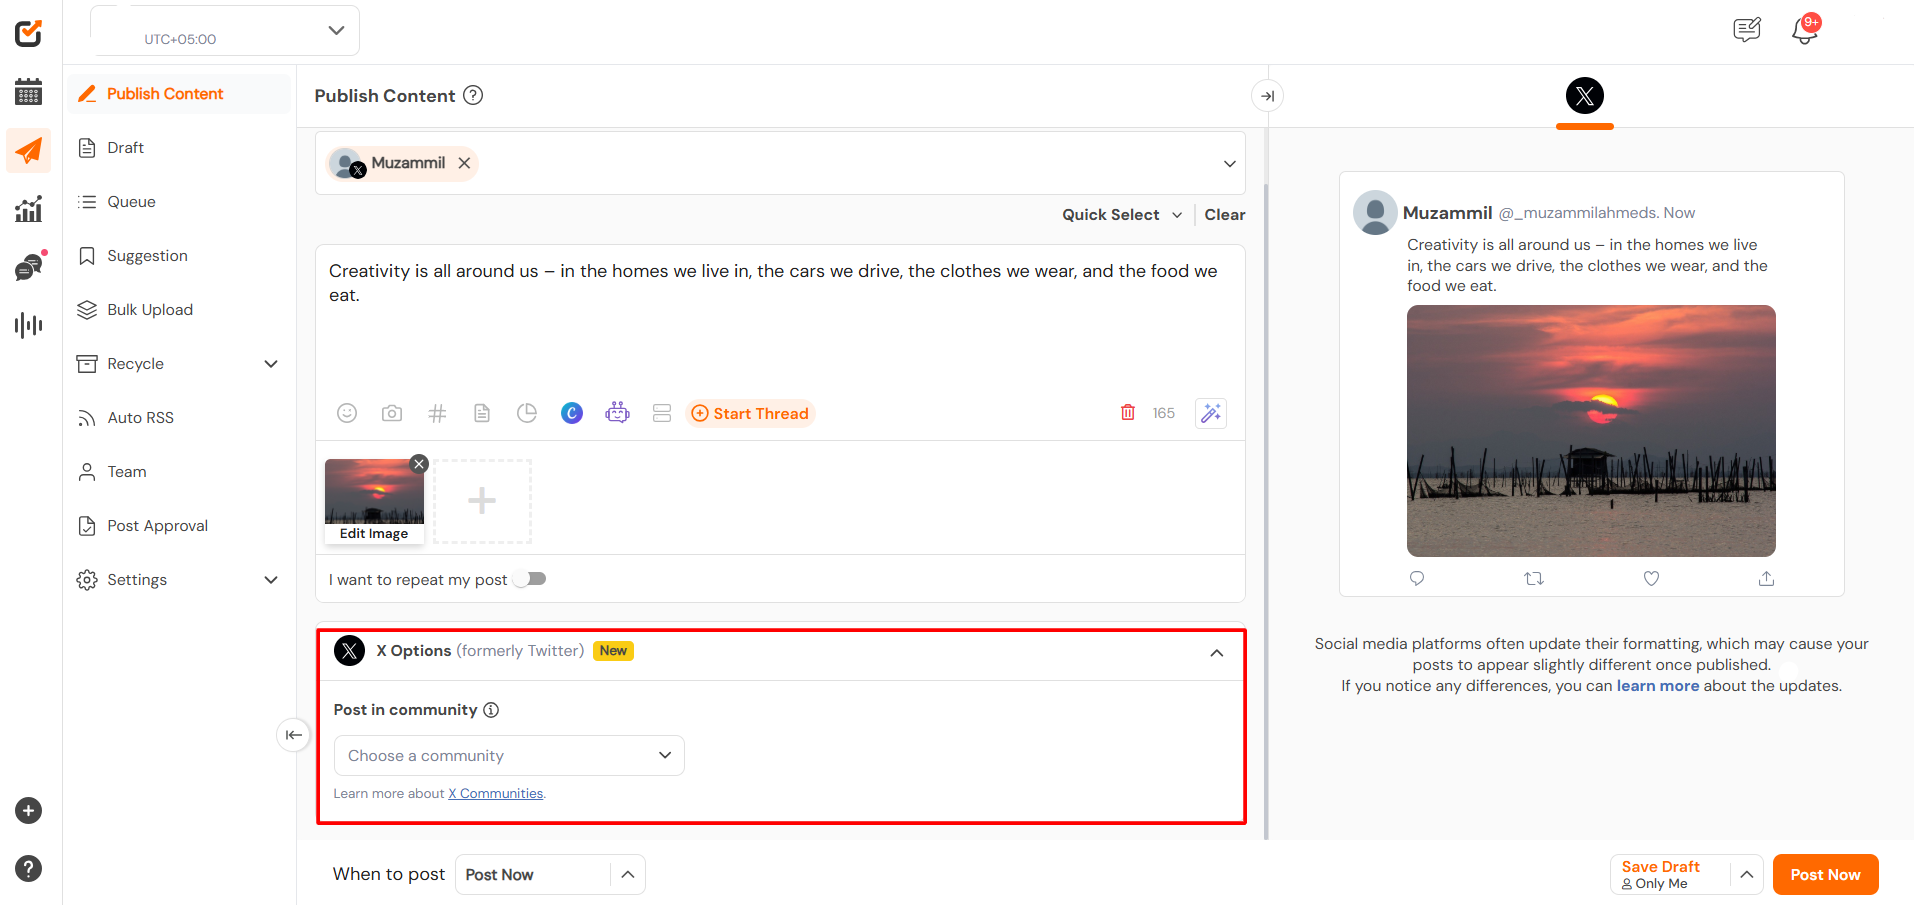Expand the Save Draft options arrow
Image resolution: width=1914 pixels, height=905 pixels.
pos(1746,875)
